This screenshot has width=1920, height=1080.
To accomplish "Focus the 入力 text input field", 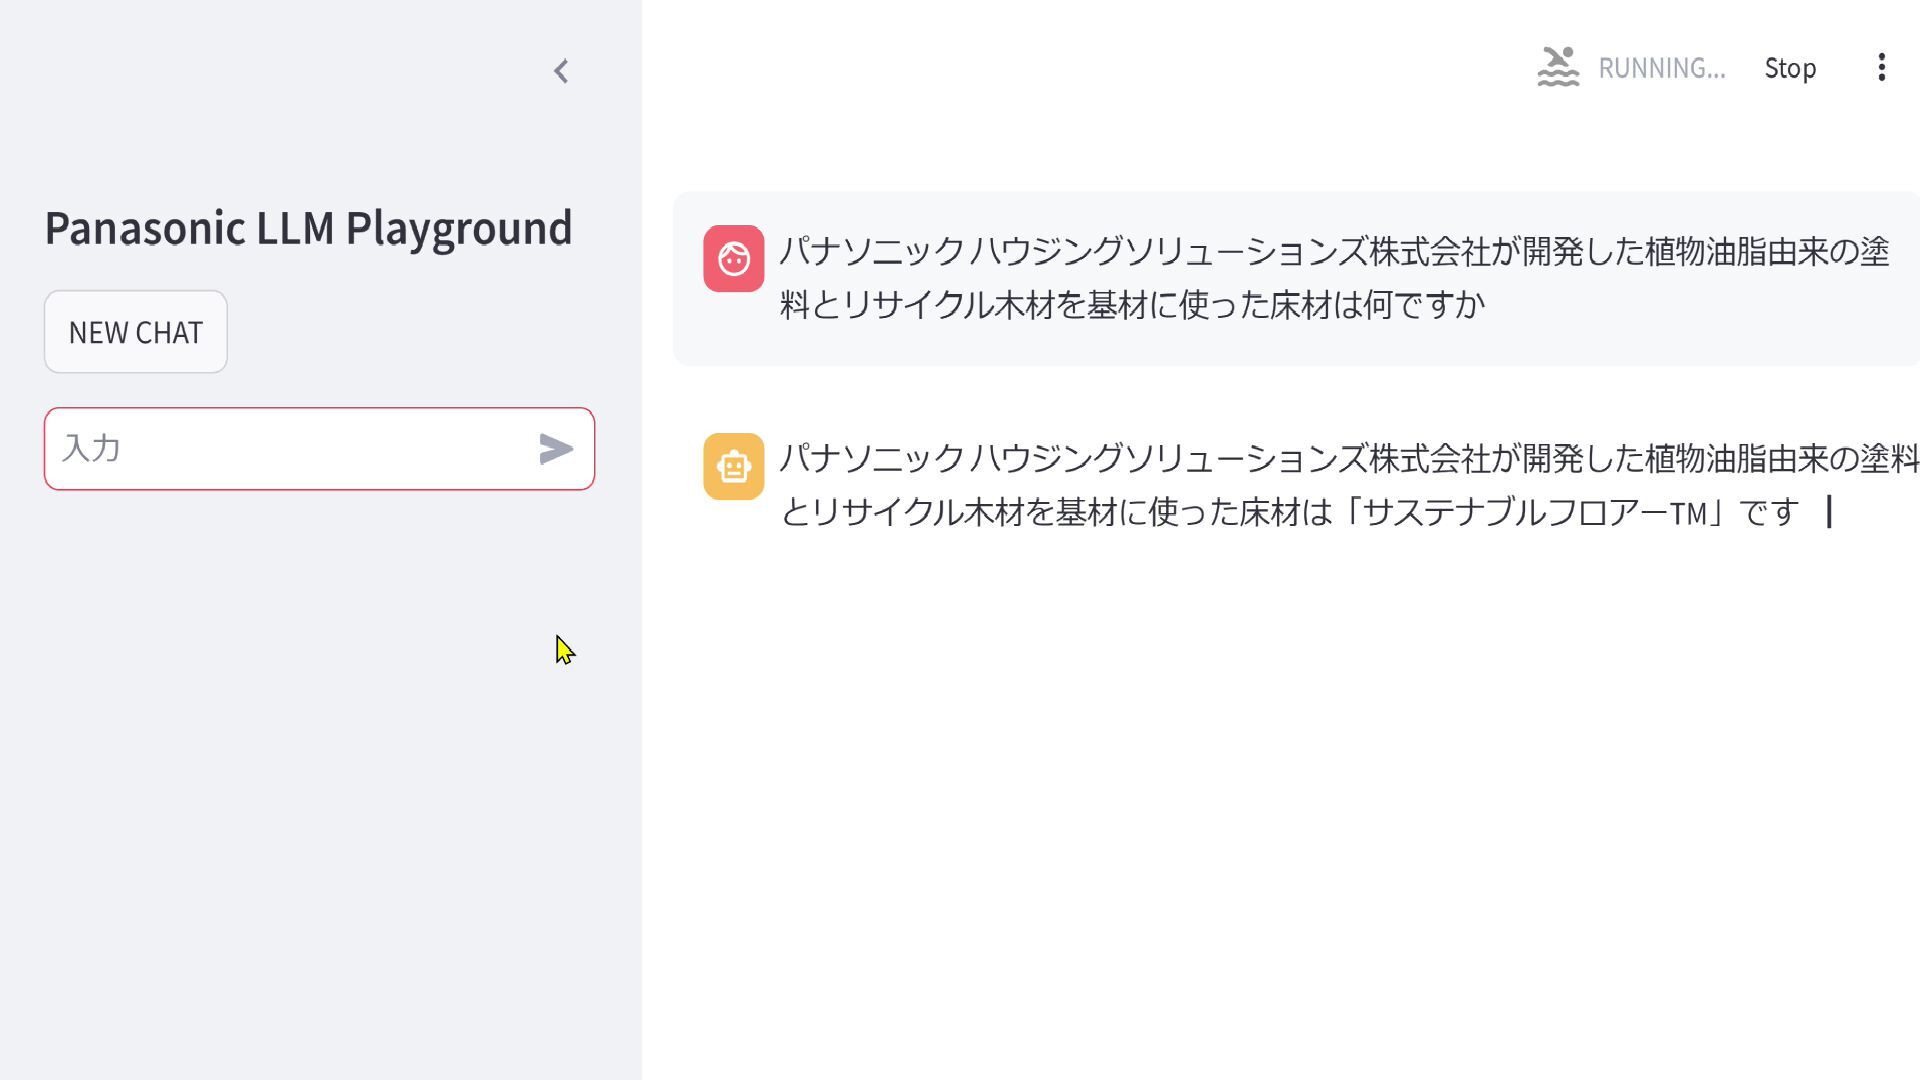I will [x=290, y=449].
